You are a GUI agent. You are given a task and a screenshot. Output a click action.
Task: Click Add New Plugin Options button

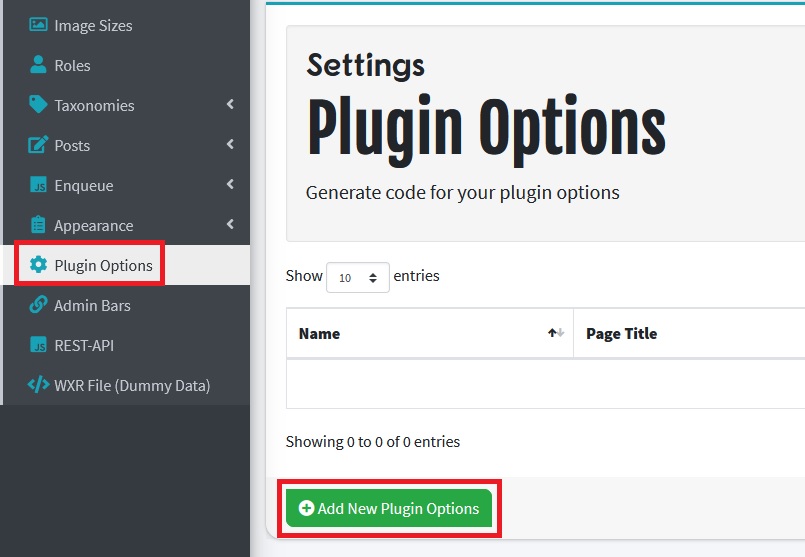[389, 508]
